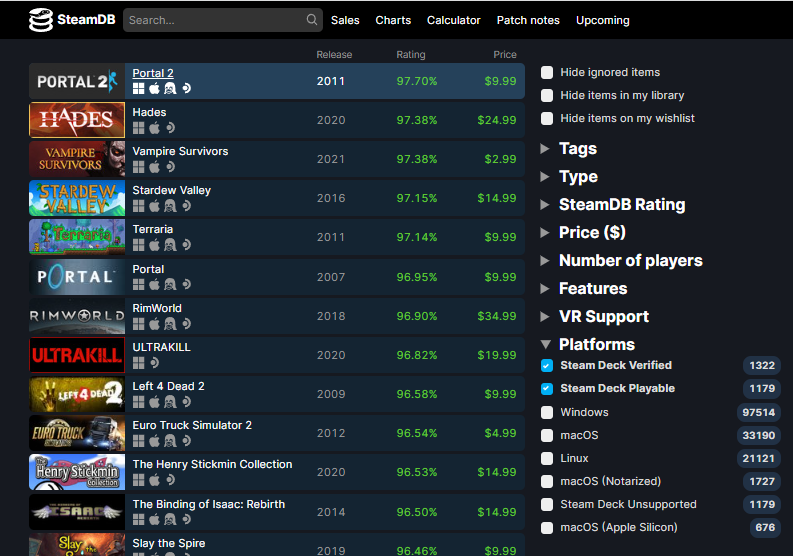The image size is (793, 556).
Task: Open the Upcoming page
Action: pos(602,20)
